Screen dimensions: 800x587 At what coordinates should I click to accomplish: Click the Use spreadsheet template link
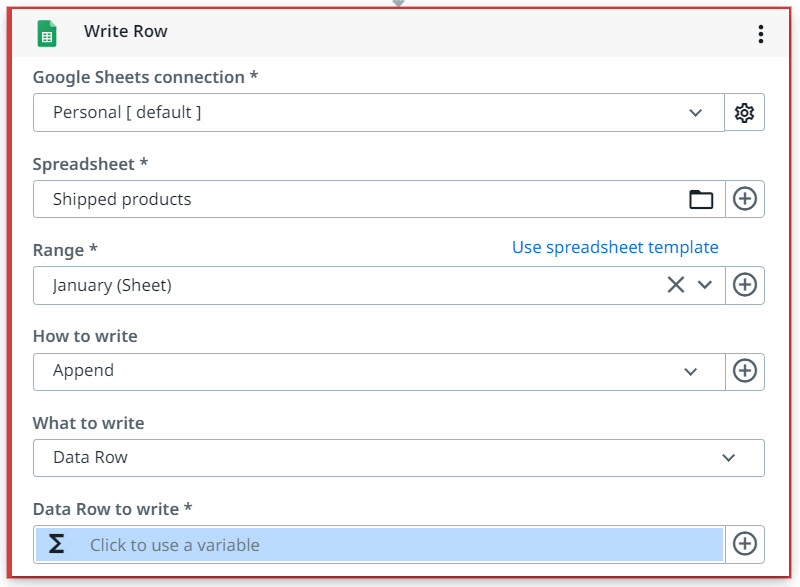click(615, 247)
